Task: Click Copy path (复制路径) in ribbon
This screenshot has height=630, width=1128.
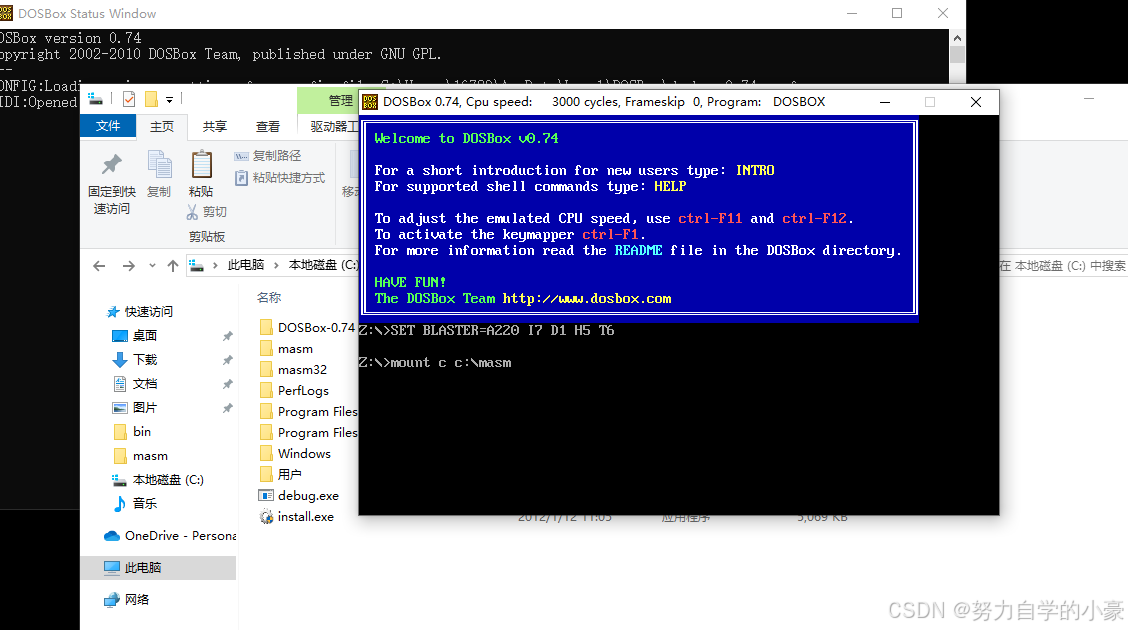Action: (x=268, y=156)
